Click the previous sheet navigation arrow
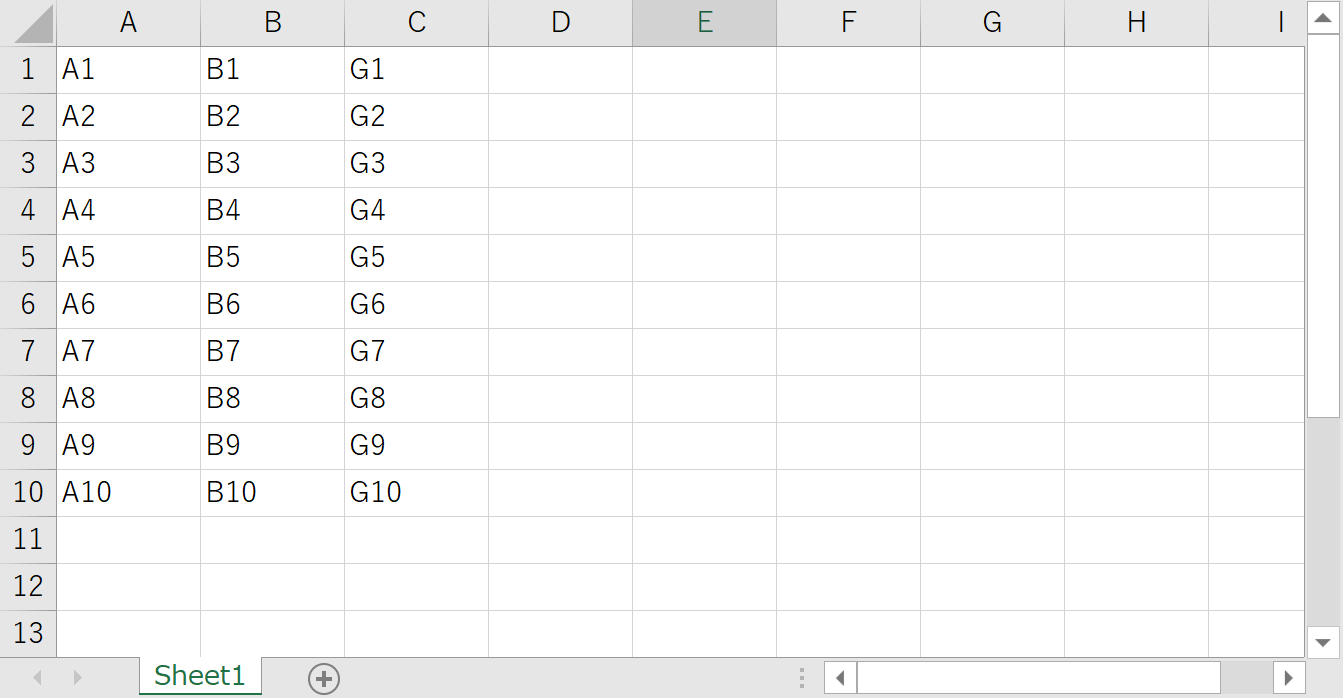This screenshot has width=1343, height=698. tap(38, 678)
